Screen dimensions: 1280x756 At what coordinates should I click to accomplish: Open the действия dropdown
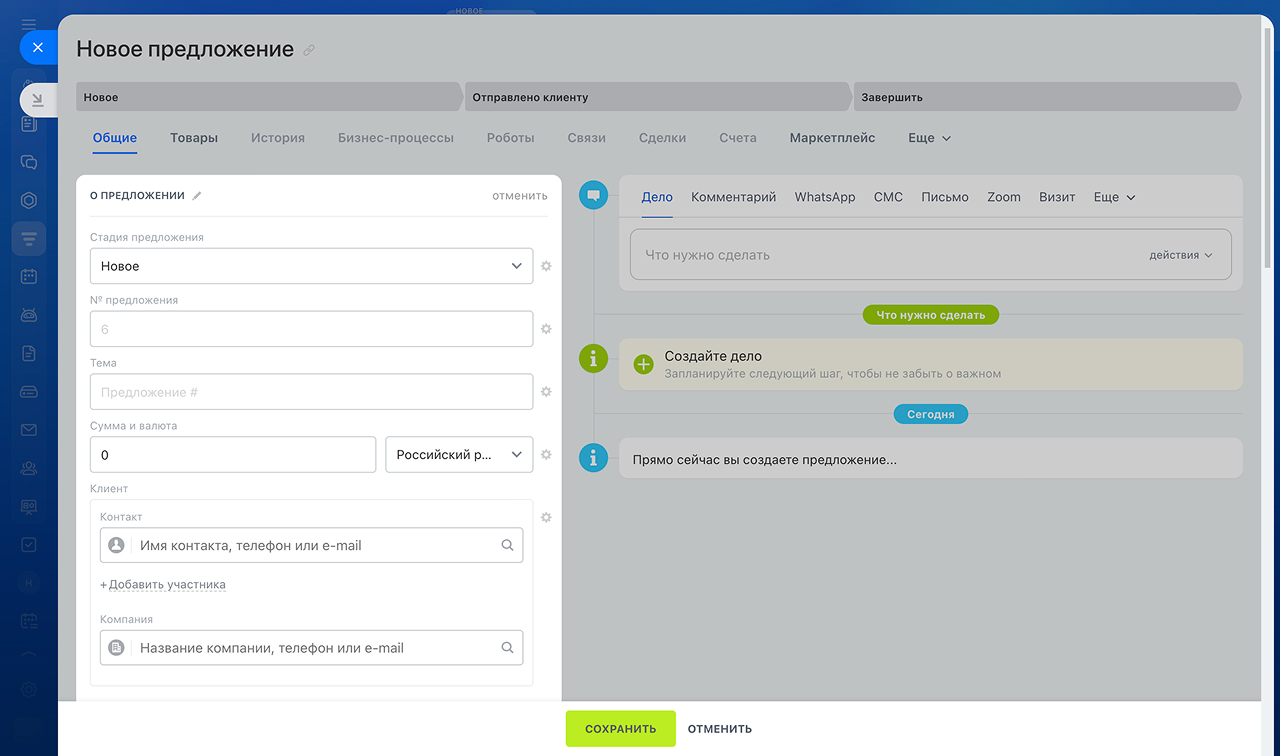click(1180, 255)
